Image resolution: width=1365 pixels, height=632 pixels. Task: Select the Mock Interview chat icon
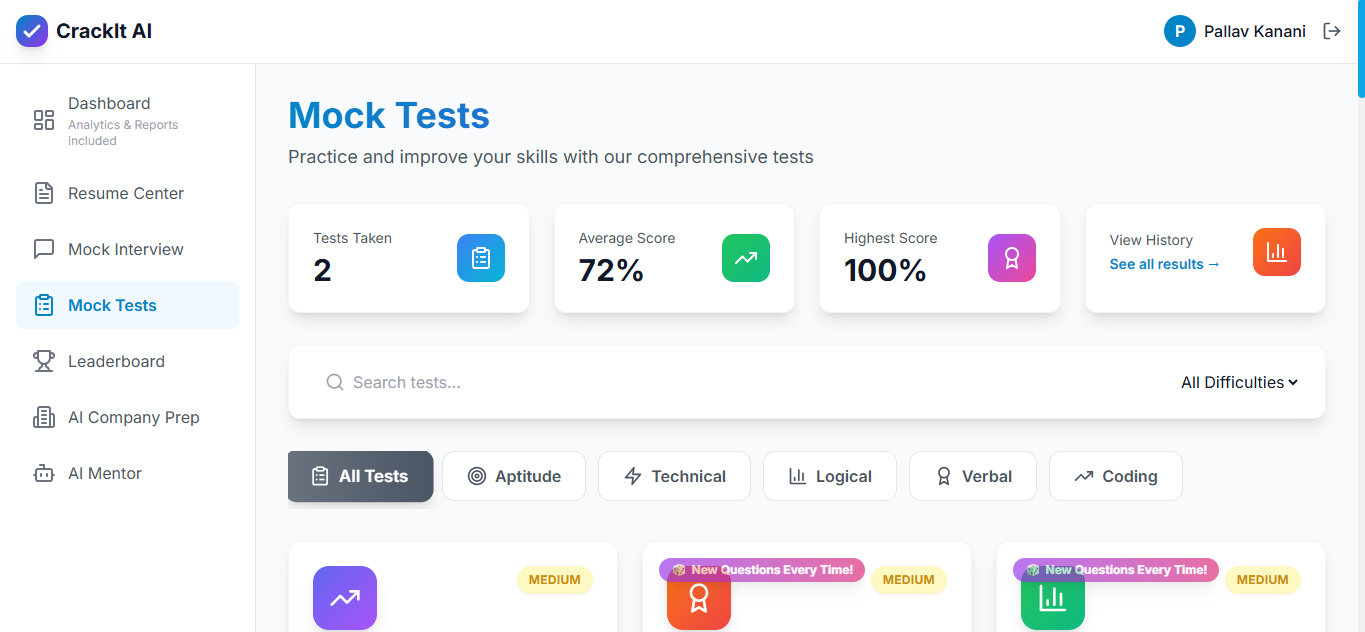pyautogui.click(x=44, y=249)
